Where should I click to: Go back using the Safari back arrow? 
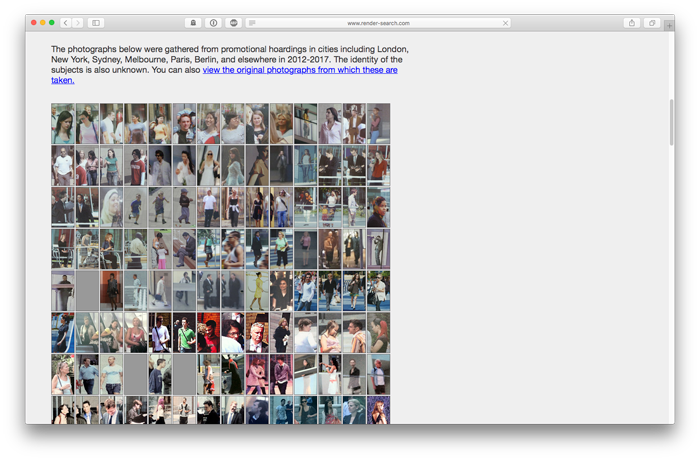(66, 23)
